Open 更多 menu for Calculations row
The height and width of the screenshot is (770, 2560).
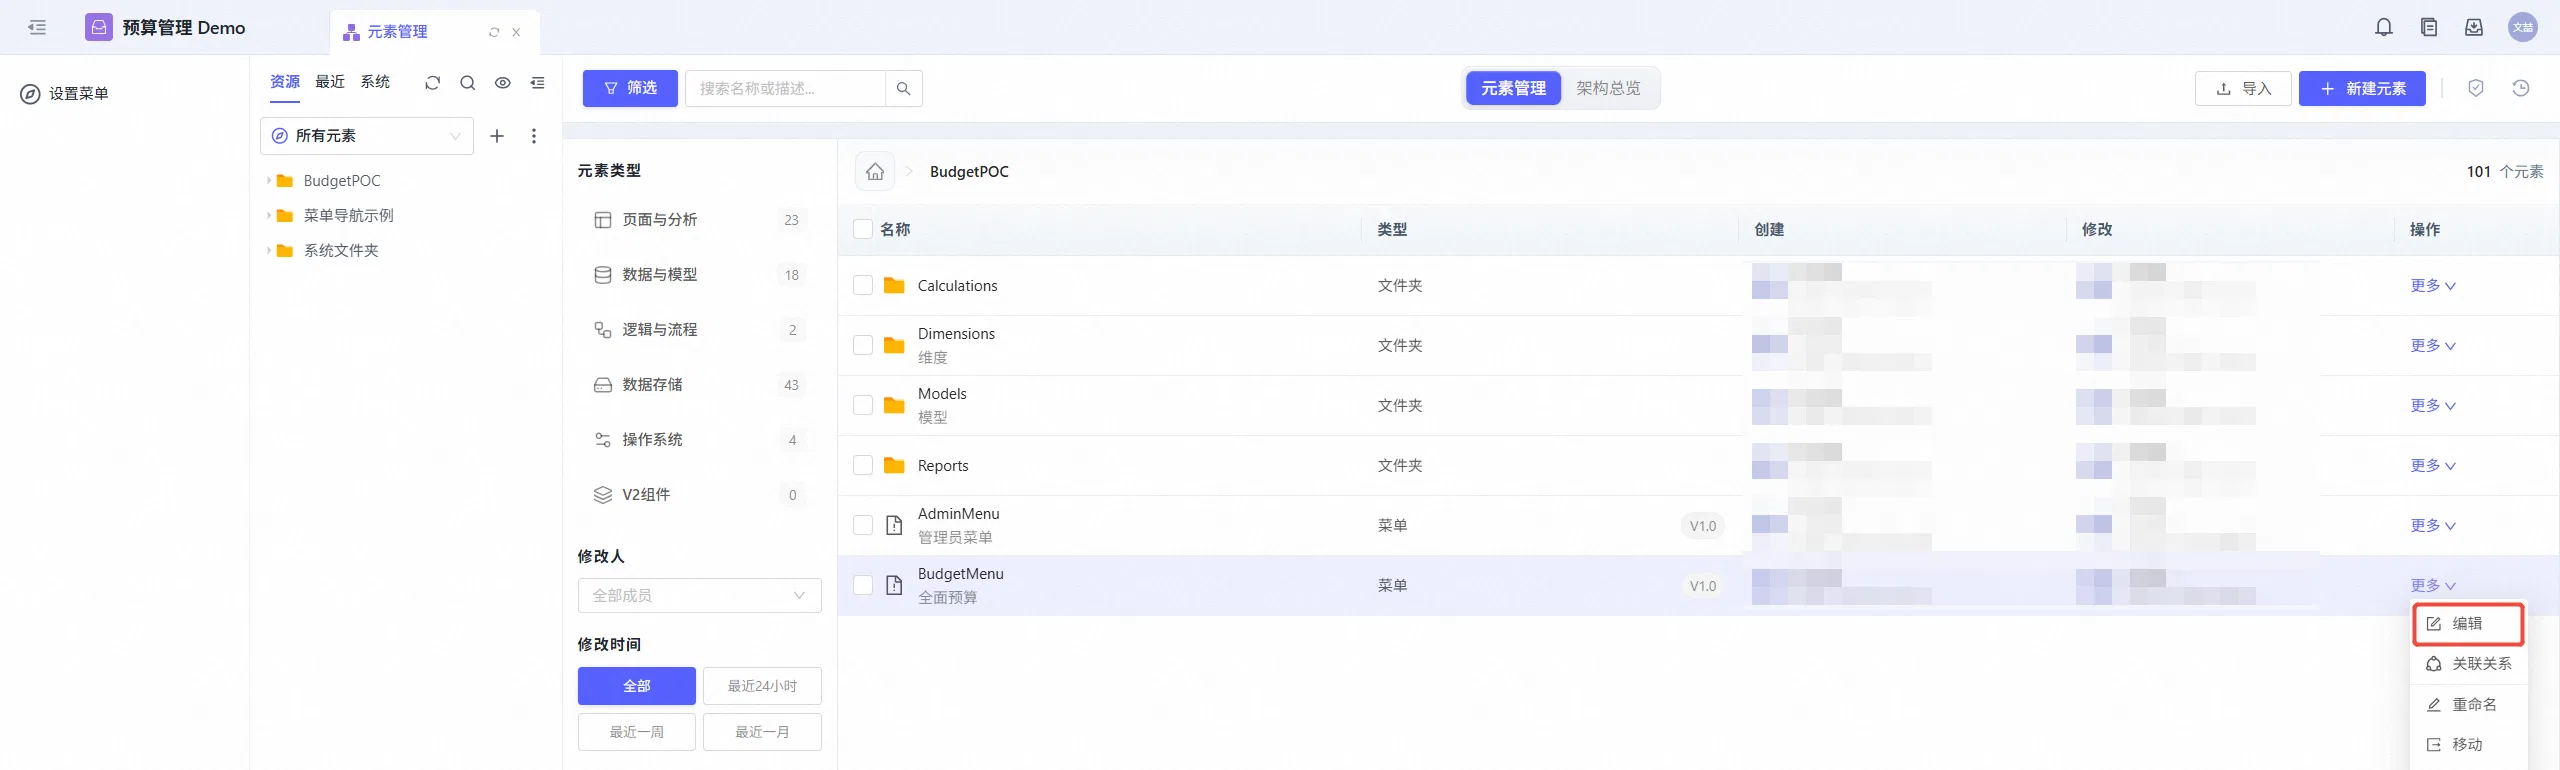tap(2432, 286)
